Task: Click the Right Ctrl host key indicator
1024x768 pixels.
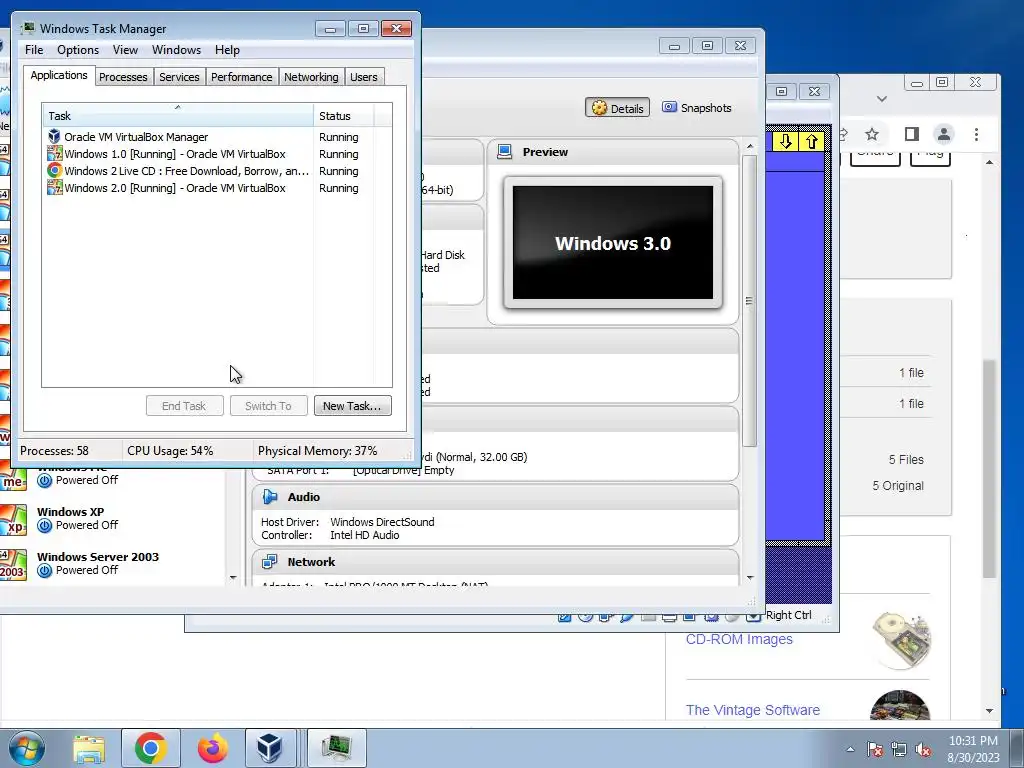Action: tap(788, 615)
